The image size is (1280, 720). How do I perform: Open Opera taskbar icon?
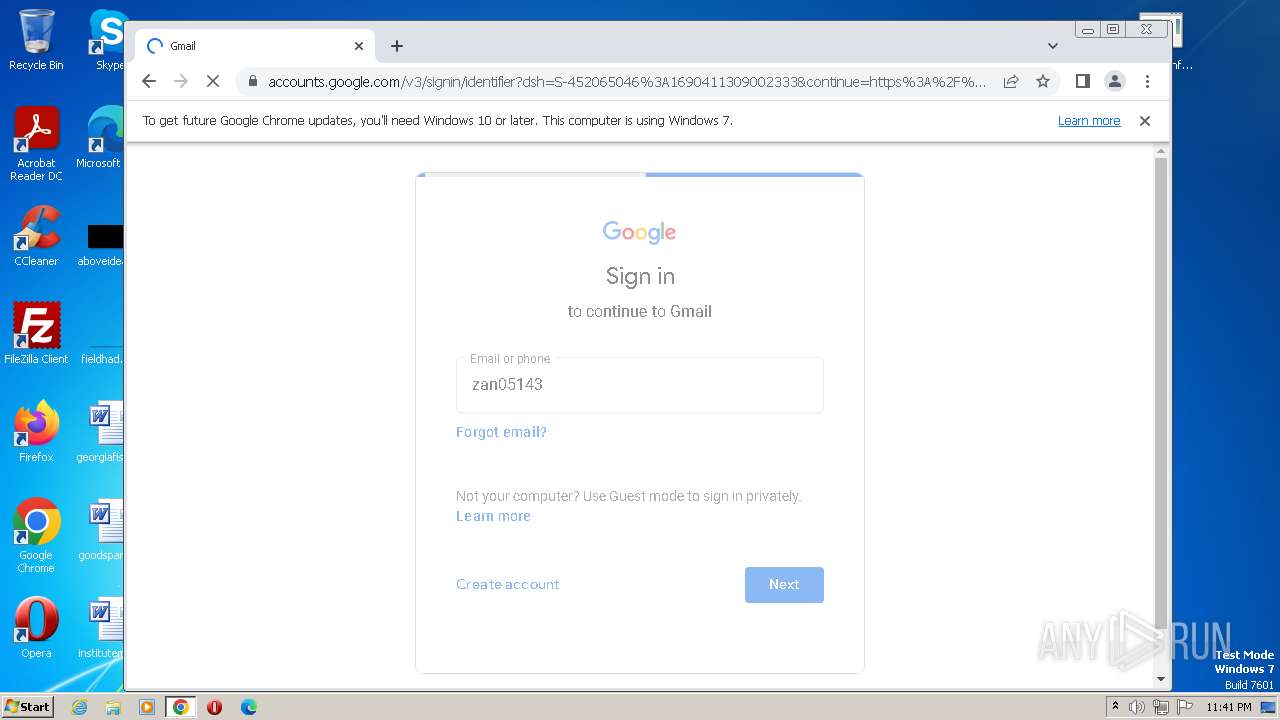(214, 707)
